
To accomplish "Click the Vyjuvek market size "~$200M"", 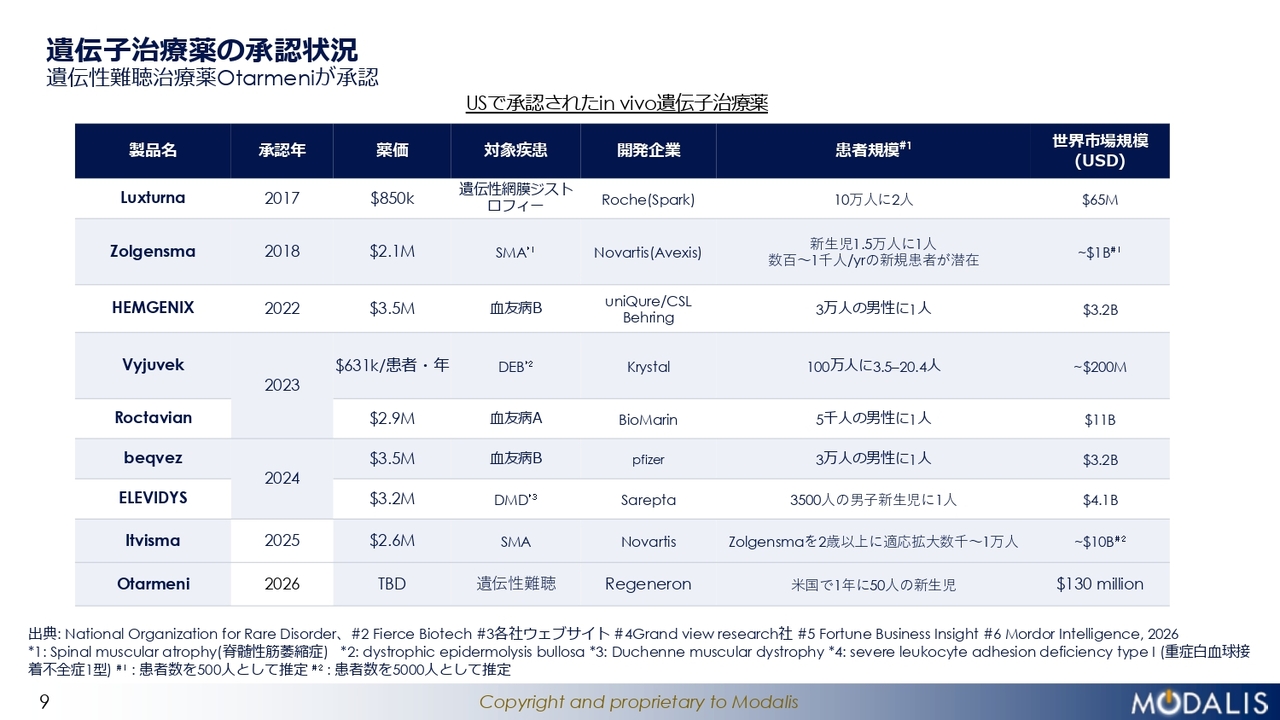I will tap(1100, 367).
